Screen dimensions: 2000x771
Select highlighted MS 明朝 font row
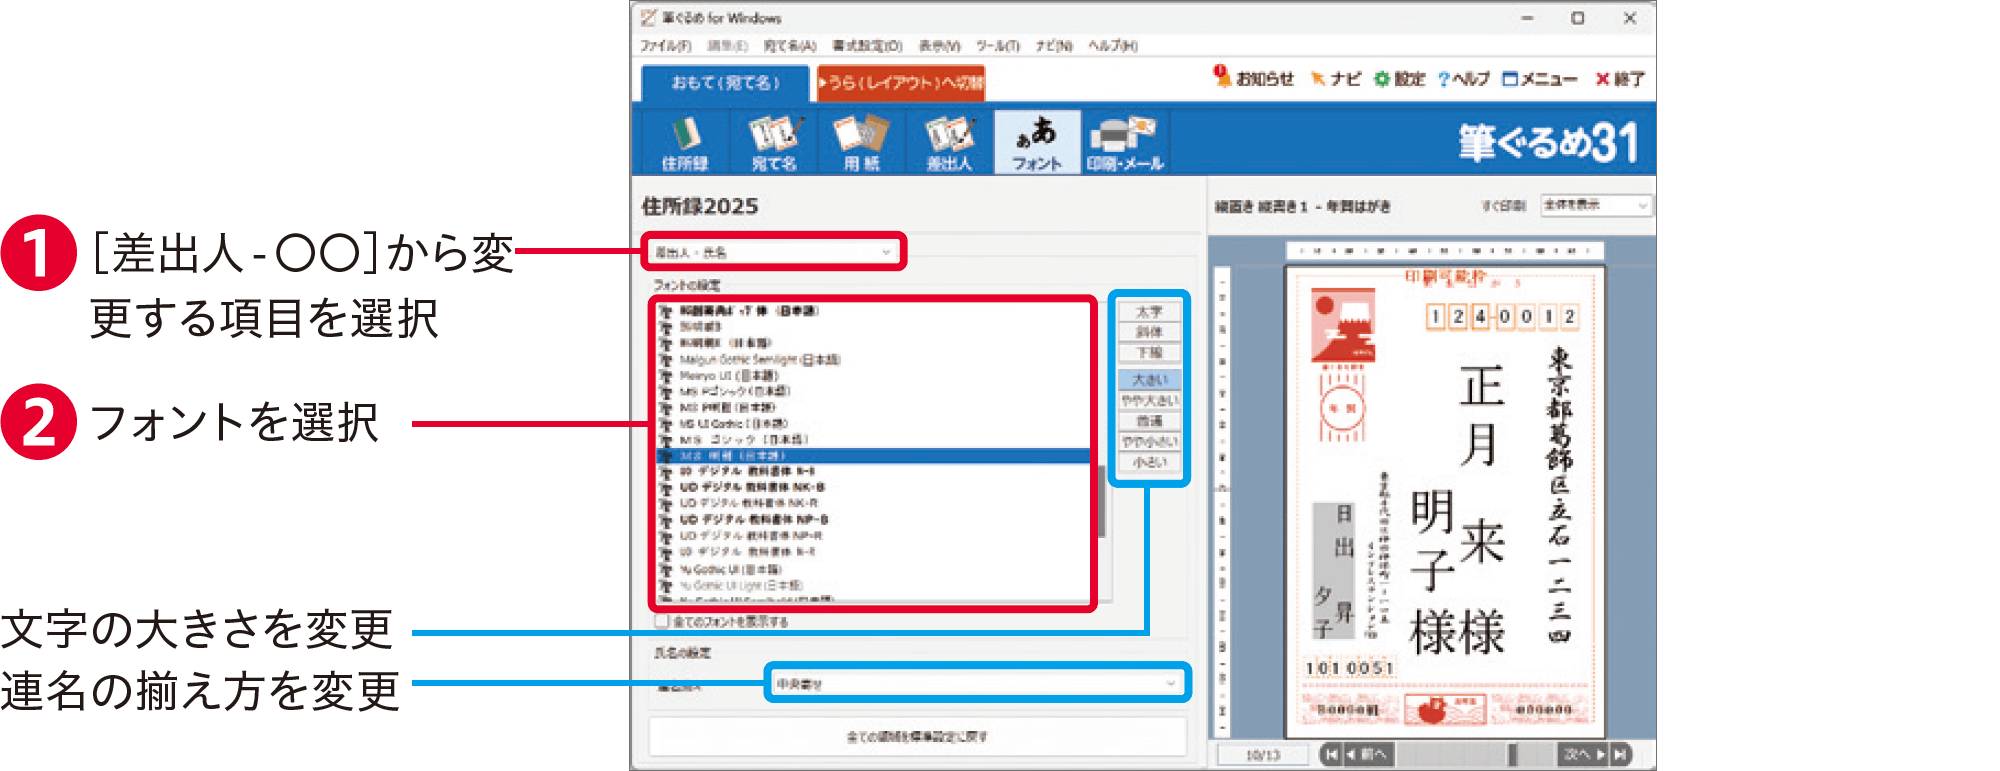point(873,455)
